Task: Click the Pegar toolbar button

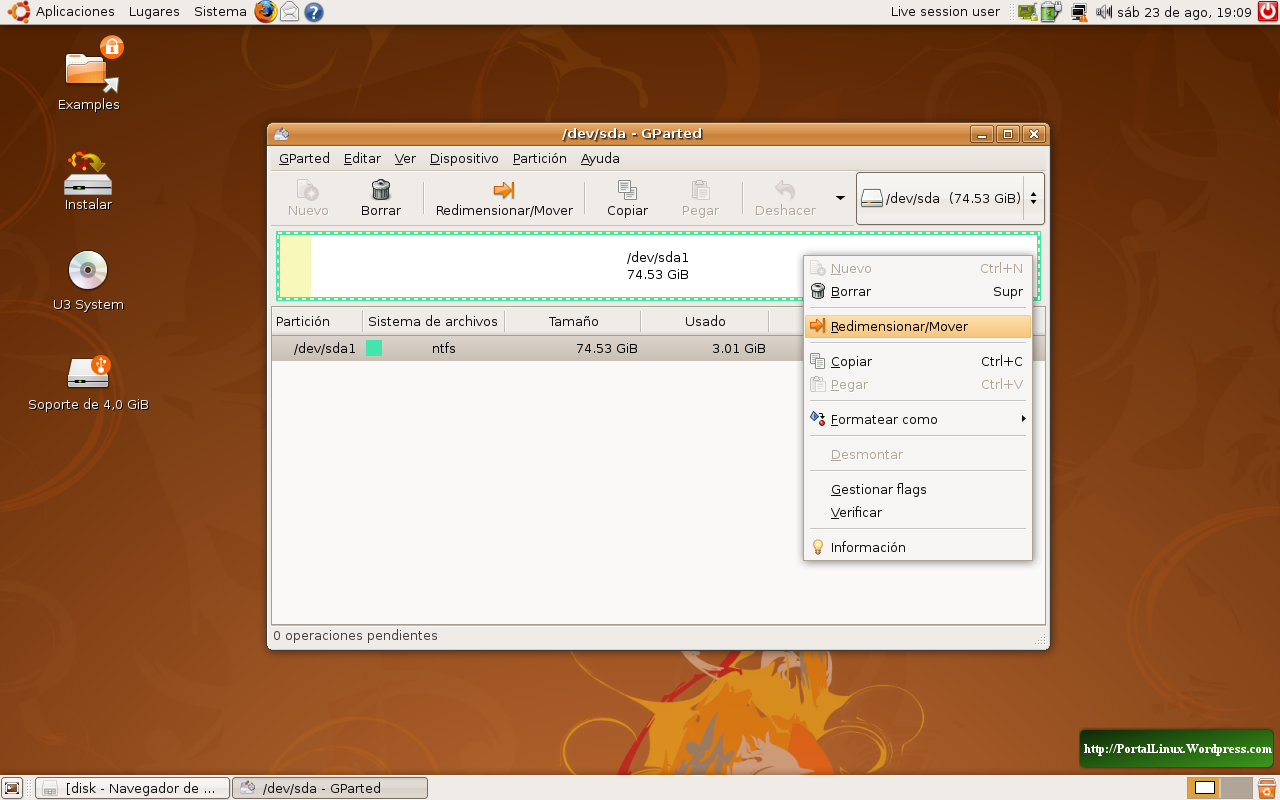Action: click(700, 198)
